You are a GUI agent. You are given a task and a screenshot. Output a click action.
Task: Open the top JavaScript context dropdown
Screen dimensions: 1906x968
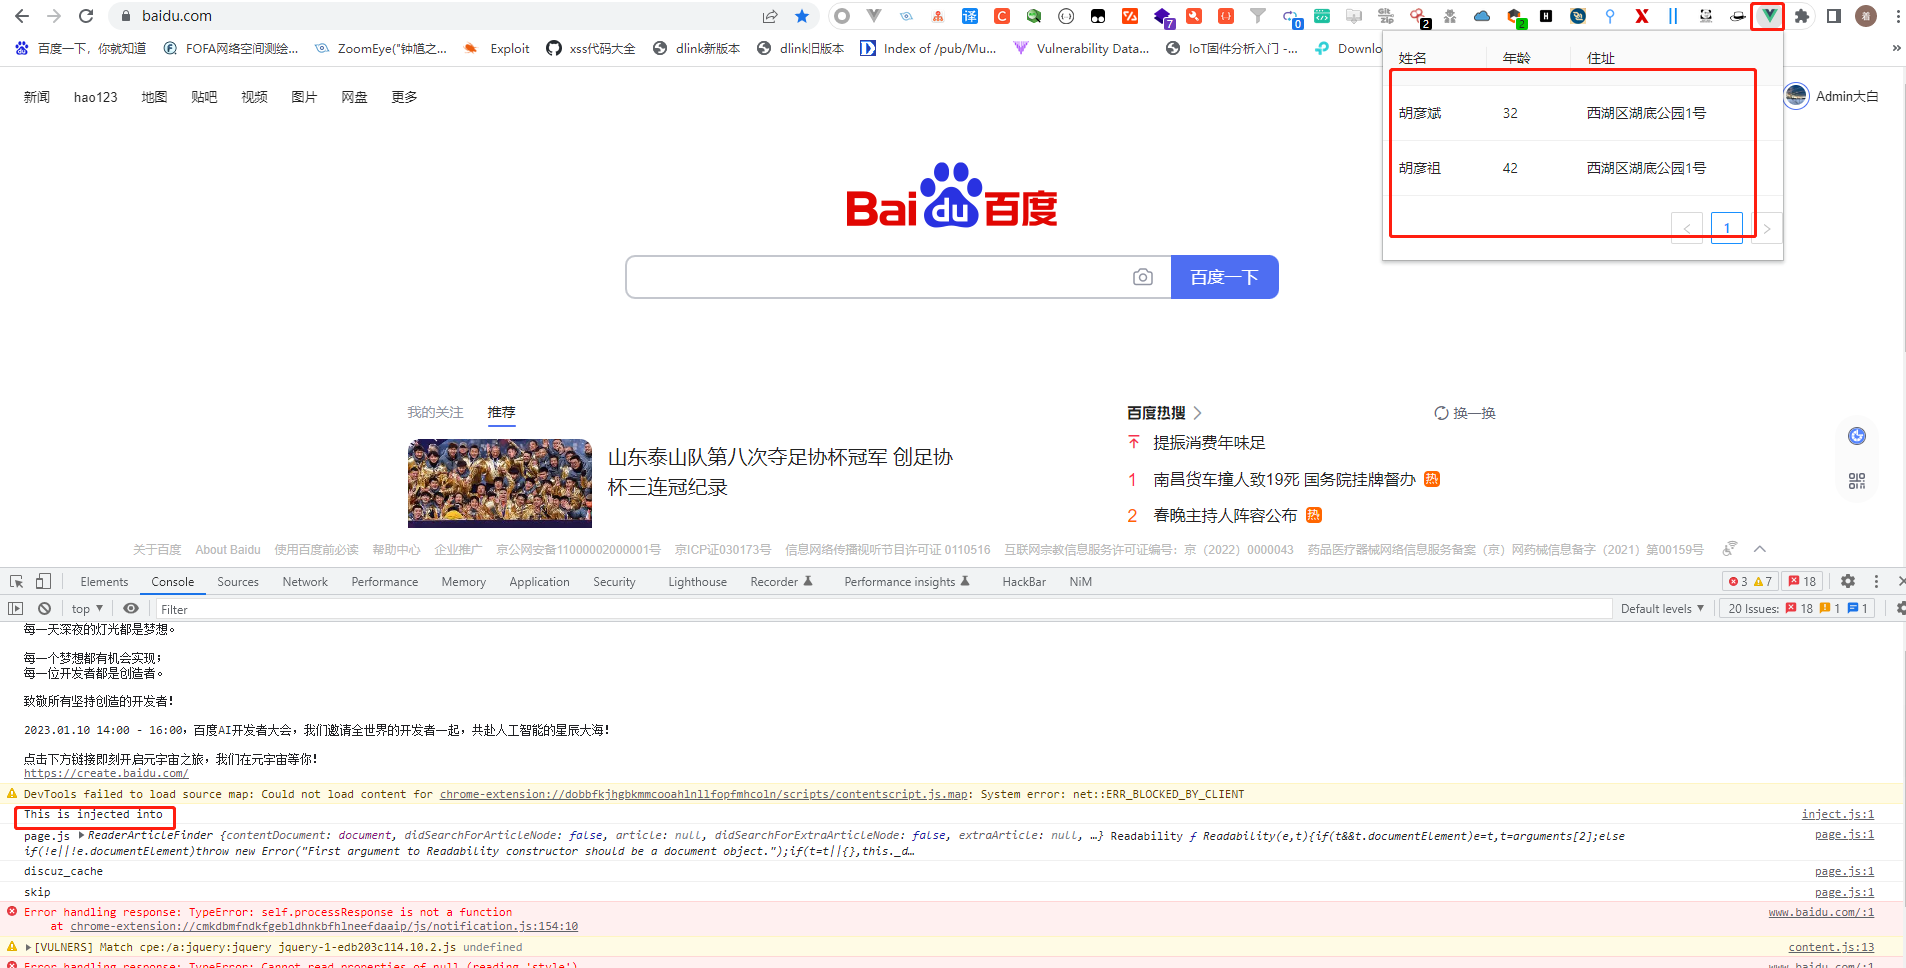click(87, 608)
